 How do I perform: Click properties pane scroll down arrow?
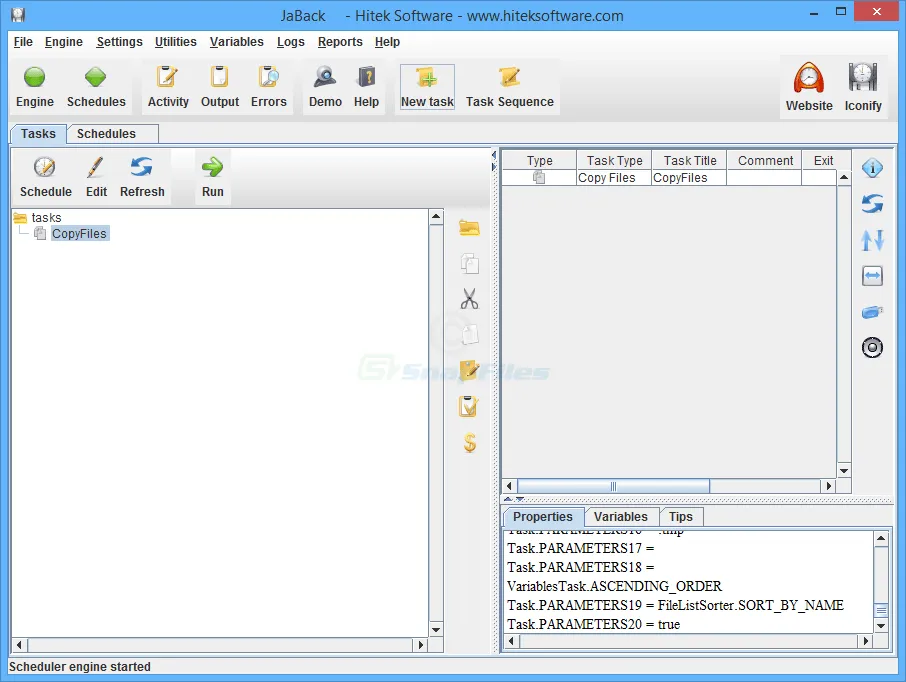[x=881, y=625]
